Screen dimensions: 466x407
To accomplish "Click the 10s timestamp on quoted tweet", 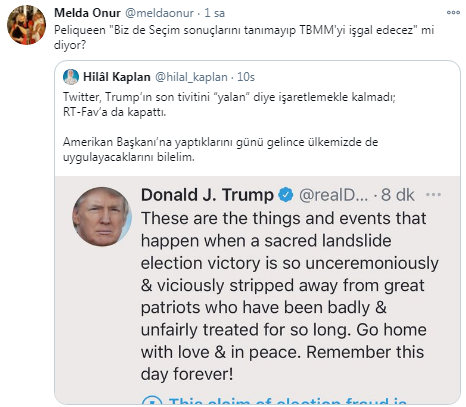I will pyautogui.click(x=246, y=77).
